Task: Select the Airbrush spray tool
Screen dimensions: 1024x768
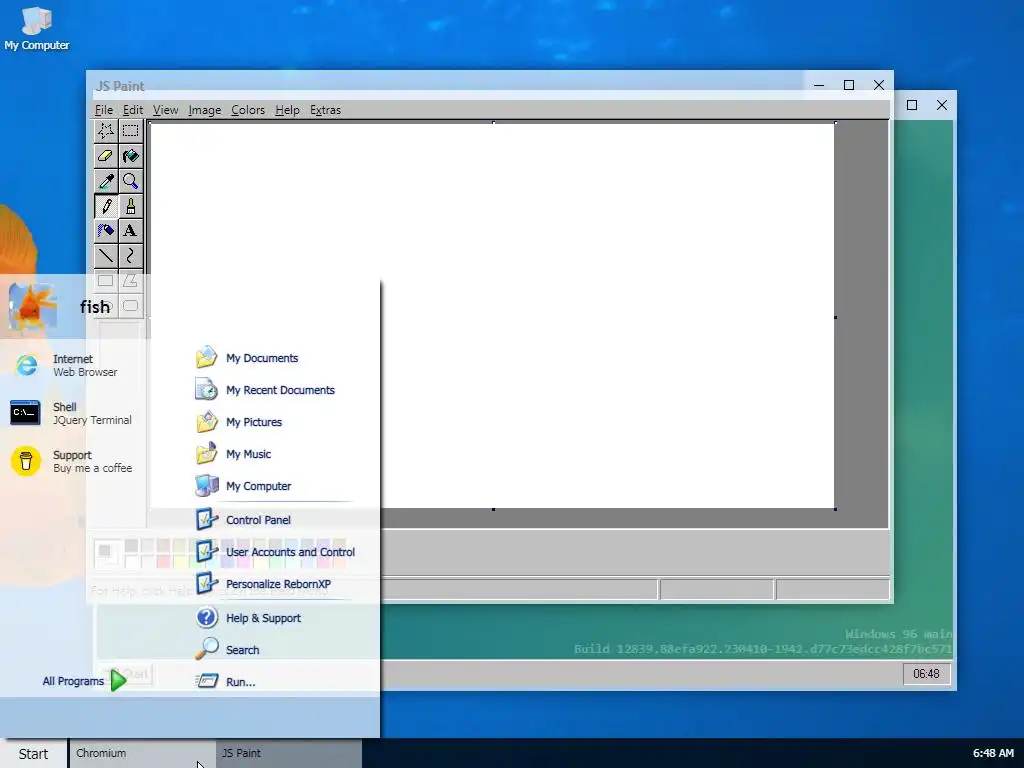Action: tap(105, 231)
